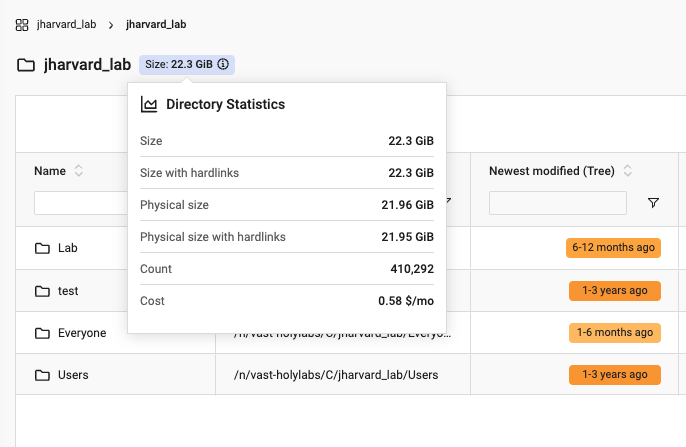Click the Directory Statistics chart icon
The image size is (686, 447).
tap(149, 104)
